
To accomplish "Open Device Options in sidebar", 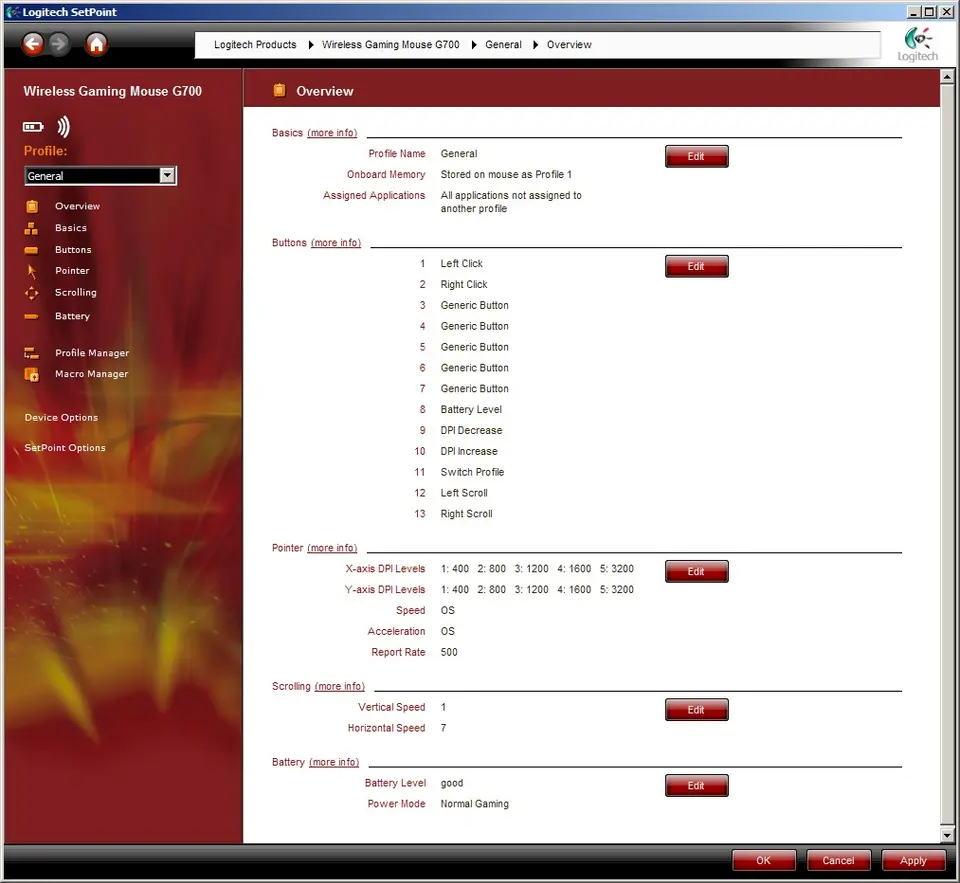I will pyautogui.click(x=61, y=418).
